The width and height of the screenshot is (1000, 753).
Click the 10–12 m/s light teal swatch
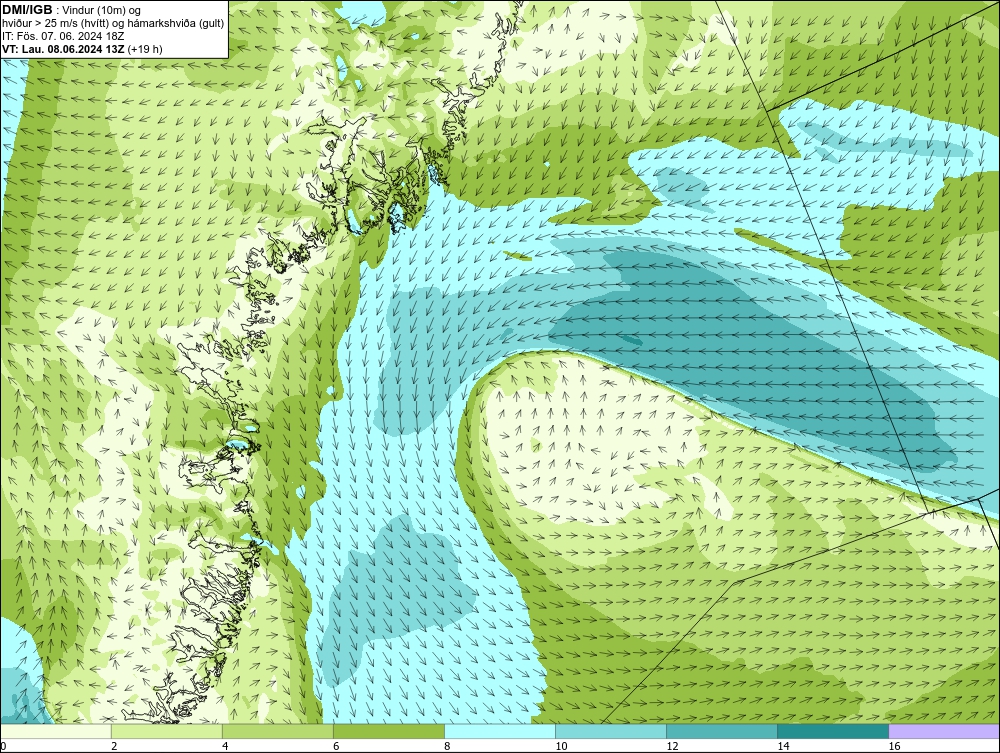coord(610,731)
